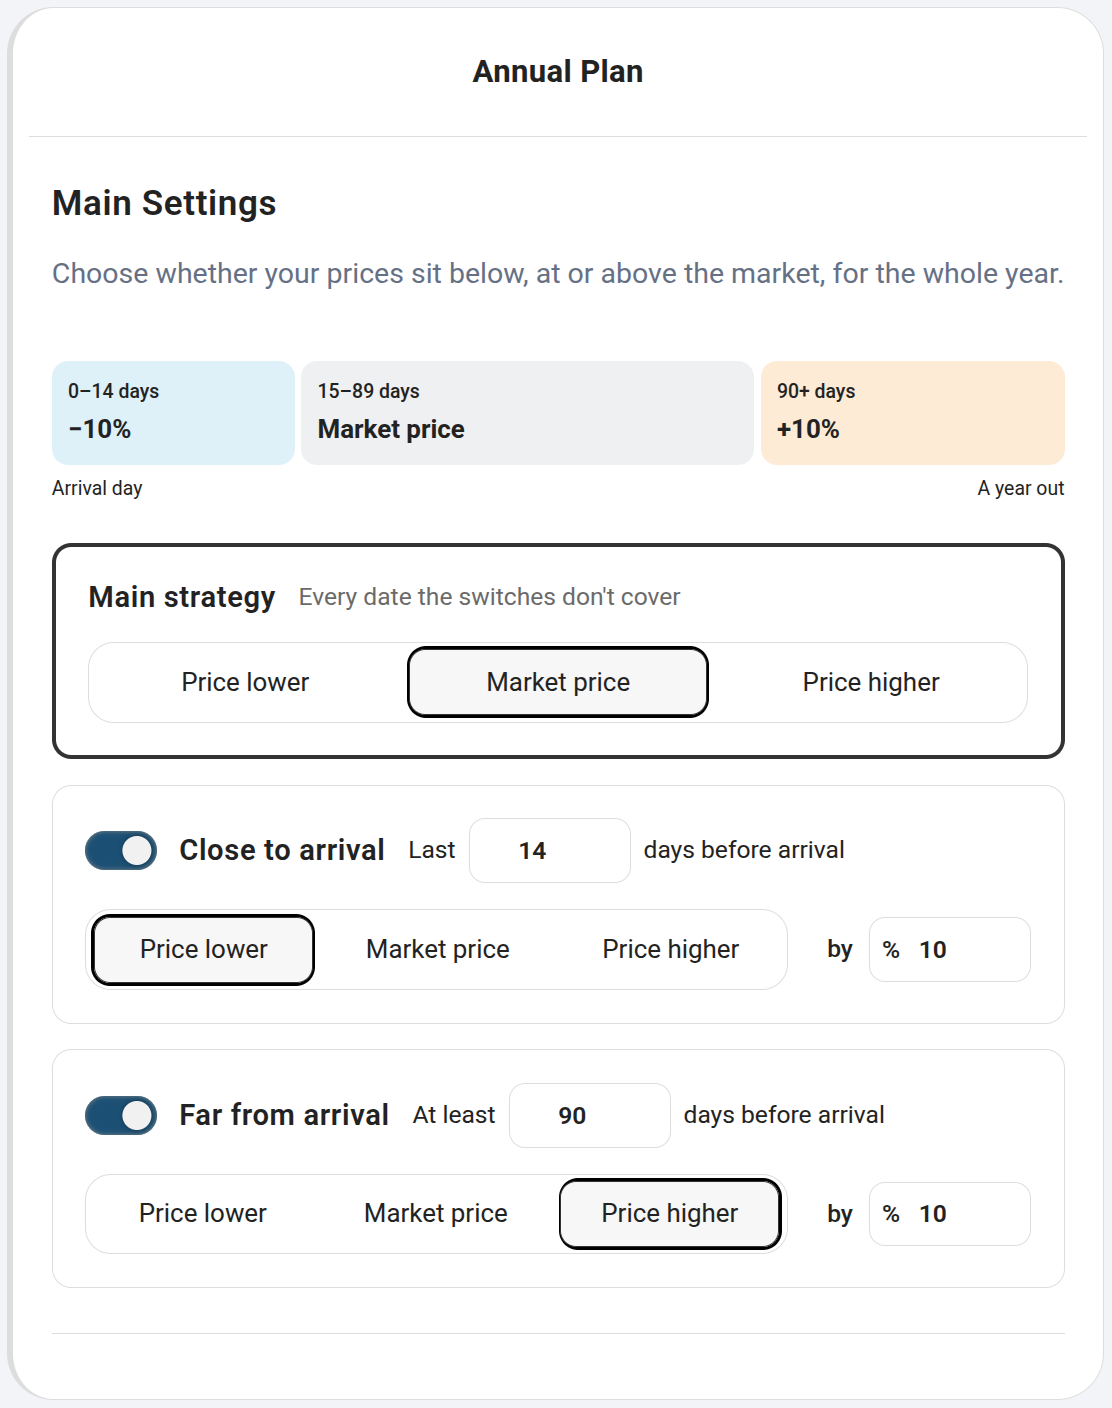The width and height of the screenshot is (1112, 1408).
Task: Select Price lower in Main strategy
Action: click(x=246, y=682)
